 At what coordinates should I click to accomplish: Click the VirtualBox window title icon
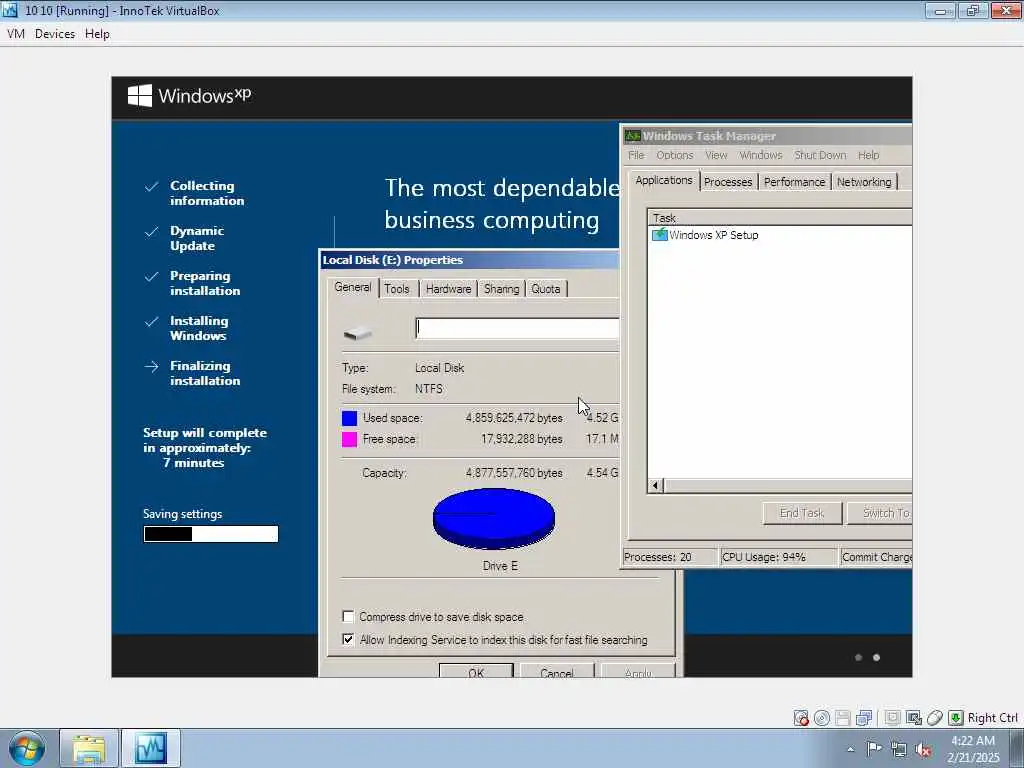pyautogui.click(x=10, y=10)
